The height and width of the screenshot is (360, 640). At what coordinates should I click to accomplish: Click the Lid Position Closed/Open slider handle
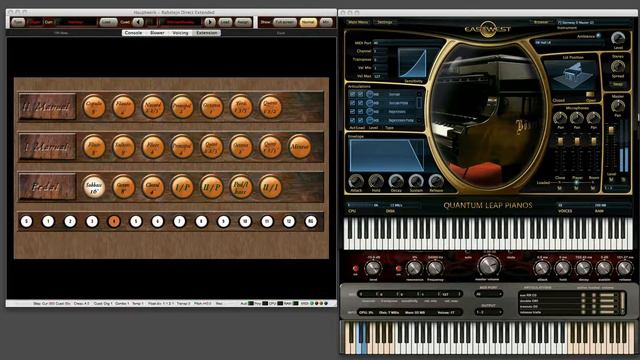click(590, 95)
